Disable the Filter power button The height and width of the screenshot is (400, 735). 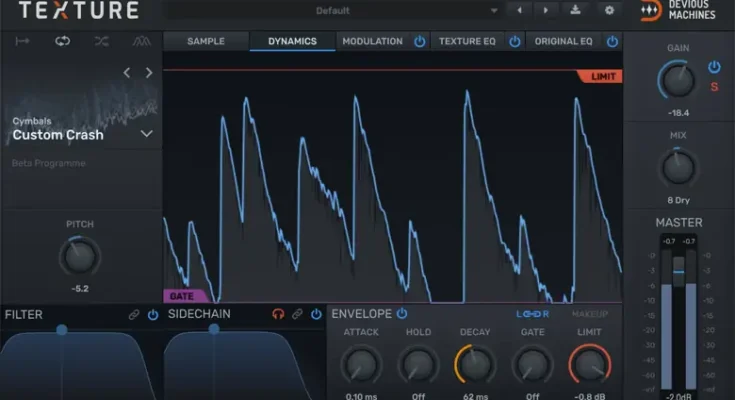(x=153, y=314)
